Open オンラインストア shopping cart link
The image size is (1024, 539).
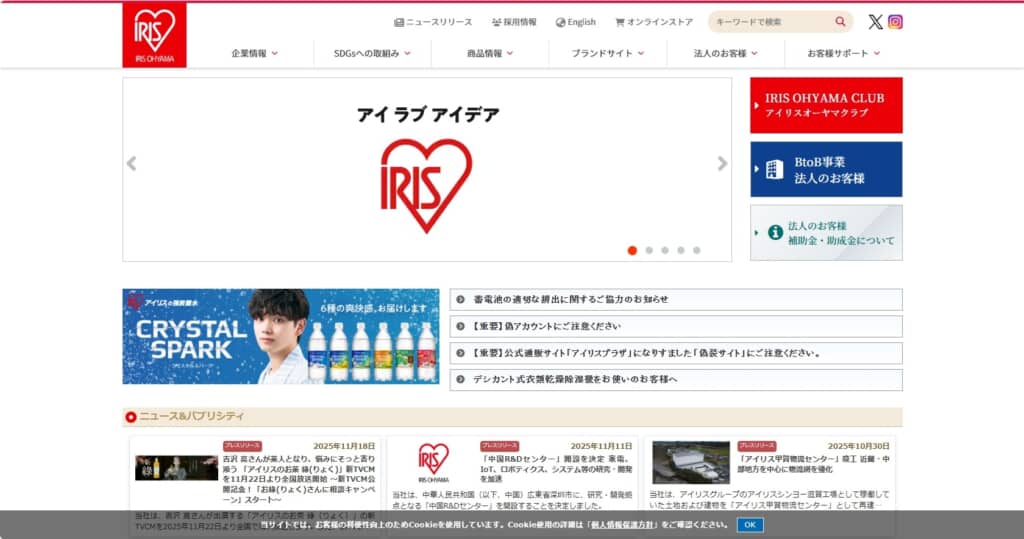(x=654, y=22)
